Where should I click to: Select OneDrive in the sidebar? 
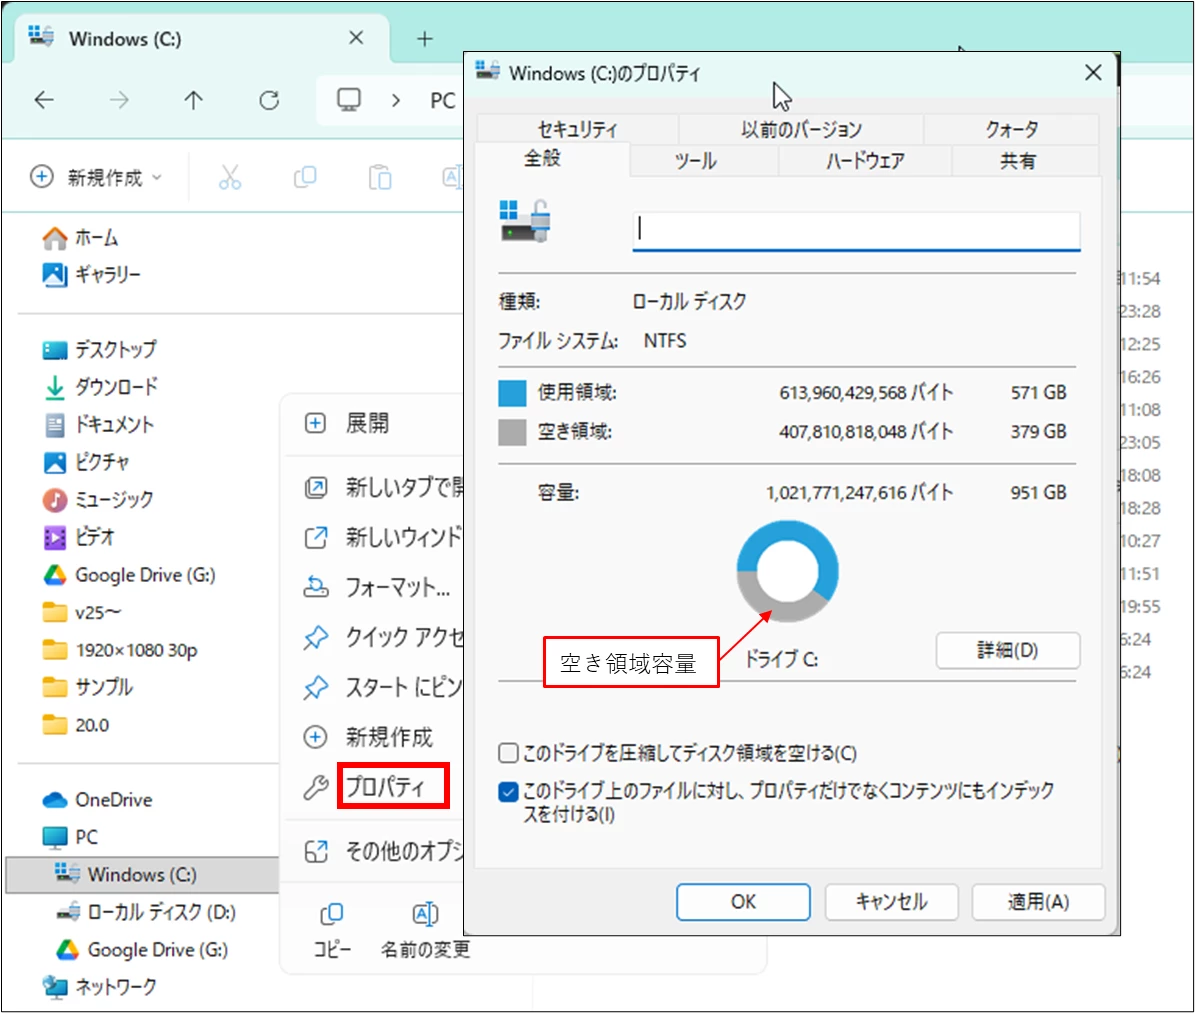pyautogui.click(x=97, y=800)
